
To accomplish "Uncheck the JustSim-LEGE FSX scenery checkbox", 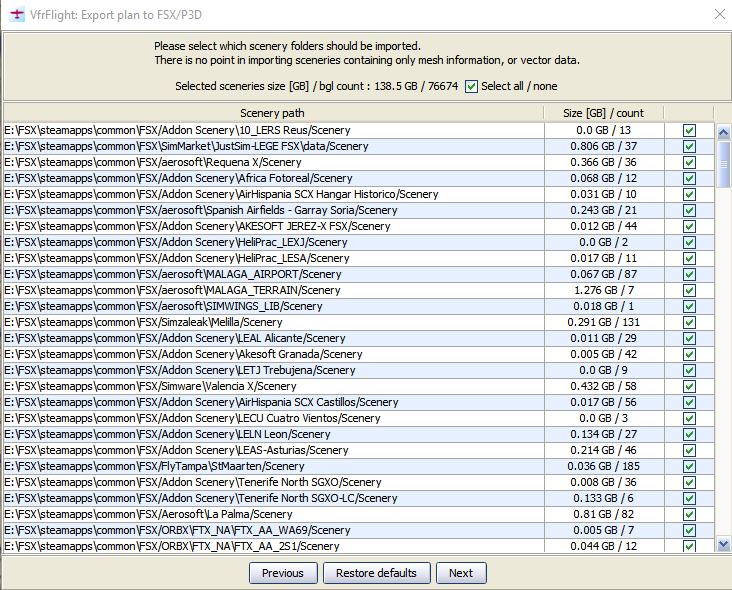I will tap(689, 146).
